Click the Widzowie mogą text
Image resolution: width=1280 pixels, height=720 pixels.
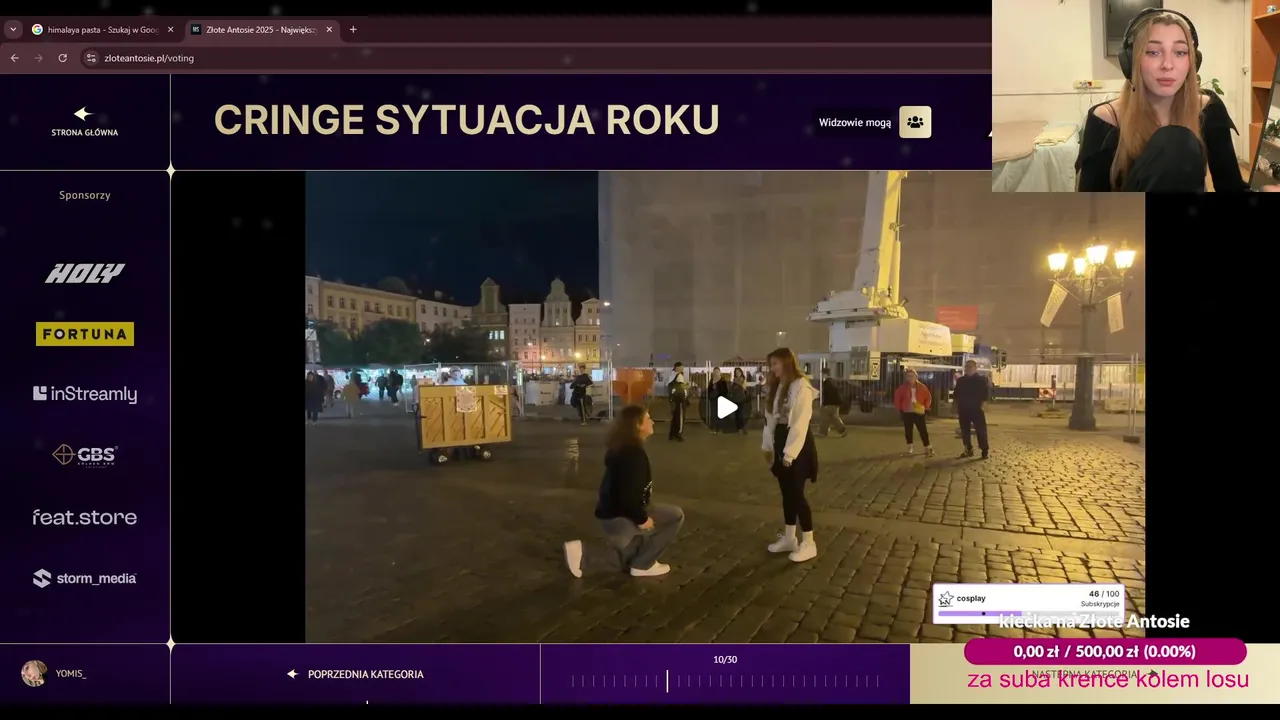coord(855,122)
